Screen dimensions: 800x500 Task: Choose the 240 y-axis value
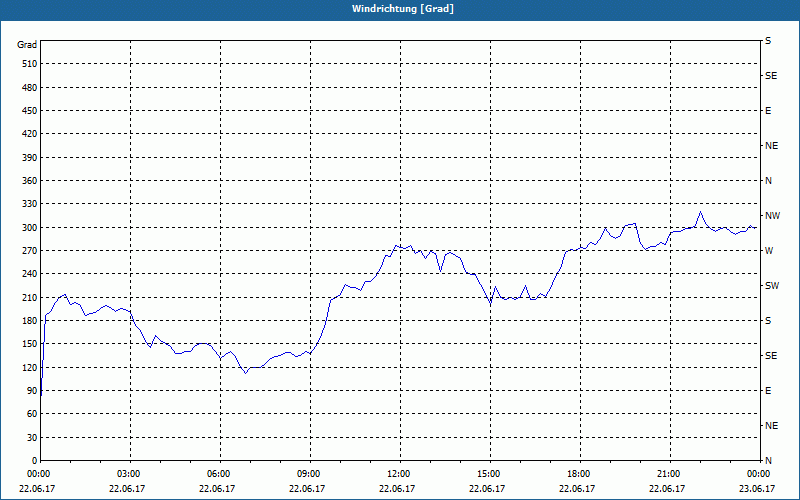pos(30,274)
